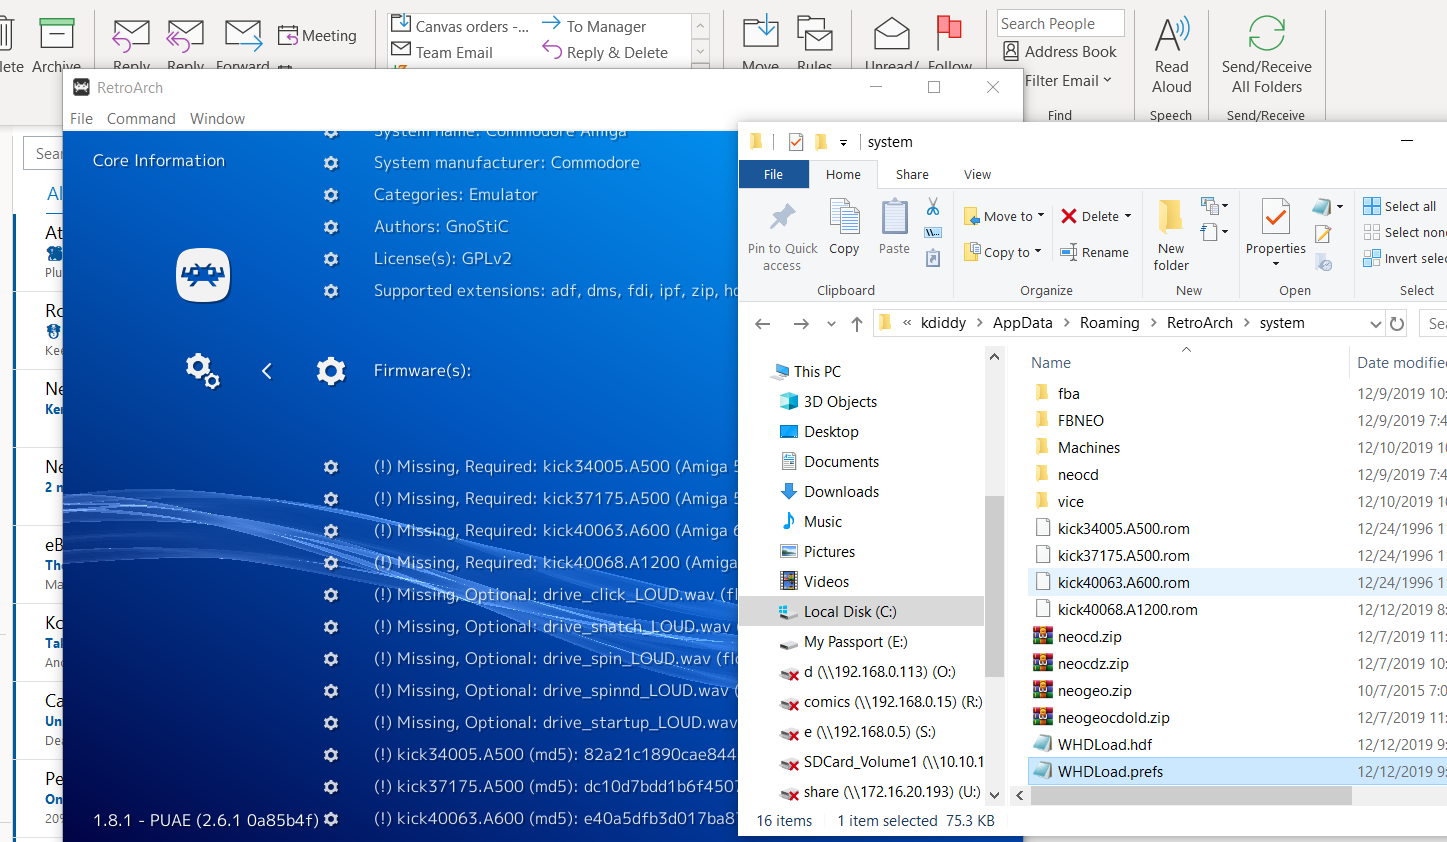Click Rename in Organize group
The image size is (1447, 842).
coord(1094,252)
